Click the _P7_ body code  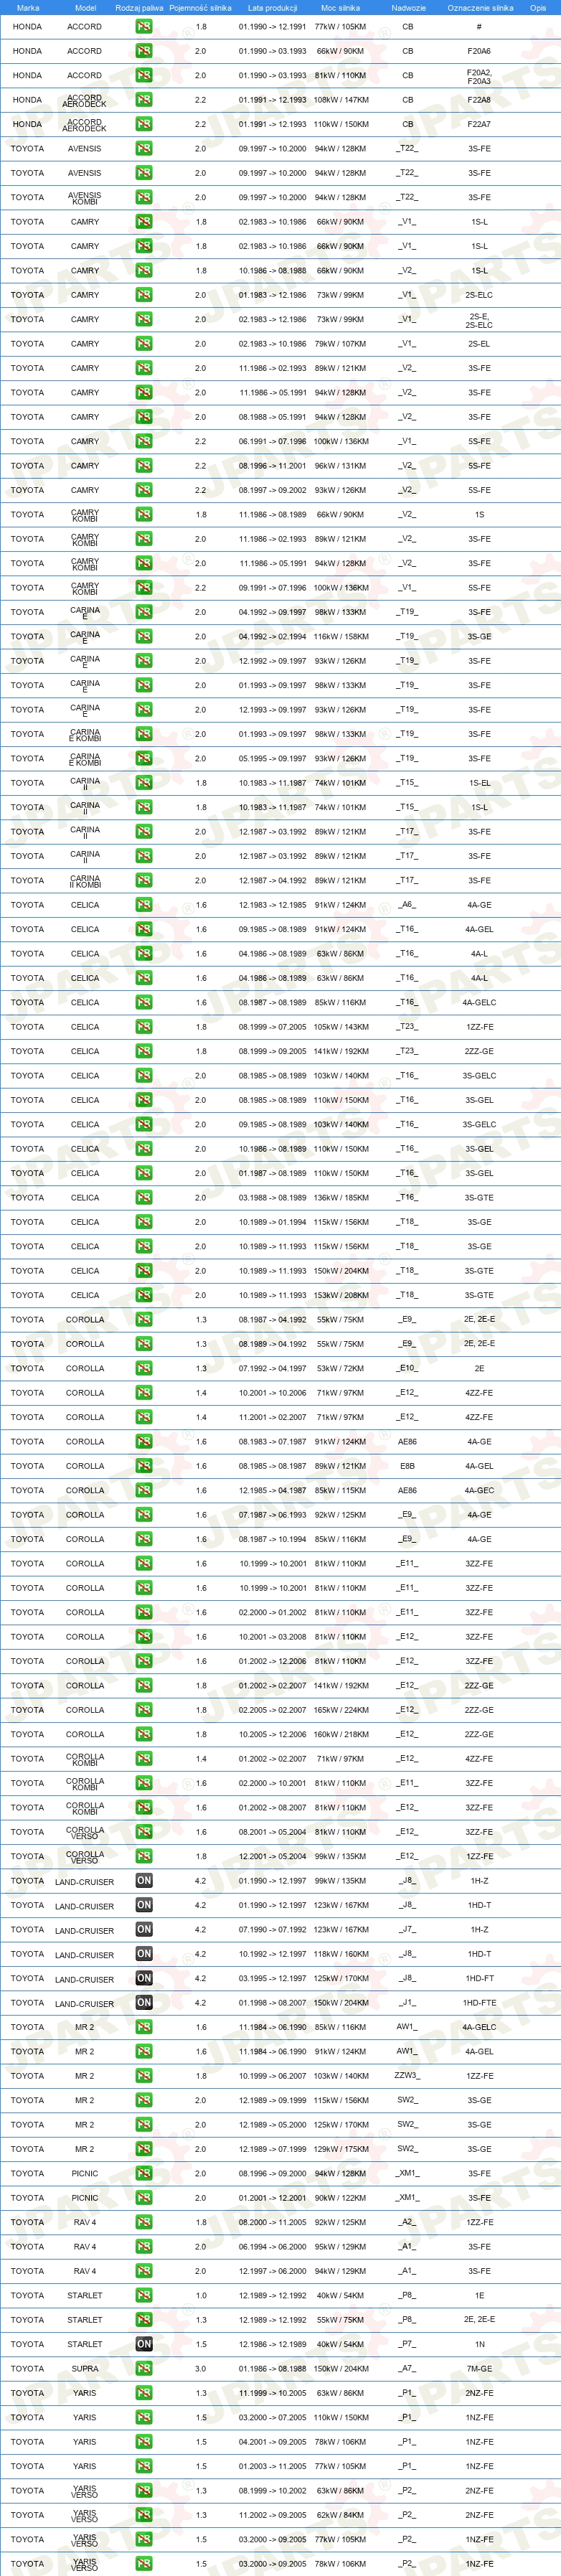click(407, 2344)
